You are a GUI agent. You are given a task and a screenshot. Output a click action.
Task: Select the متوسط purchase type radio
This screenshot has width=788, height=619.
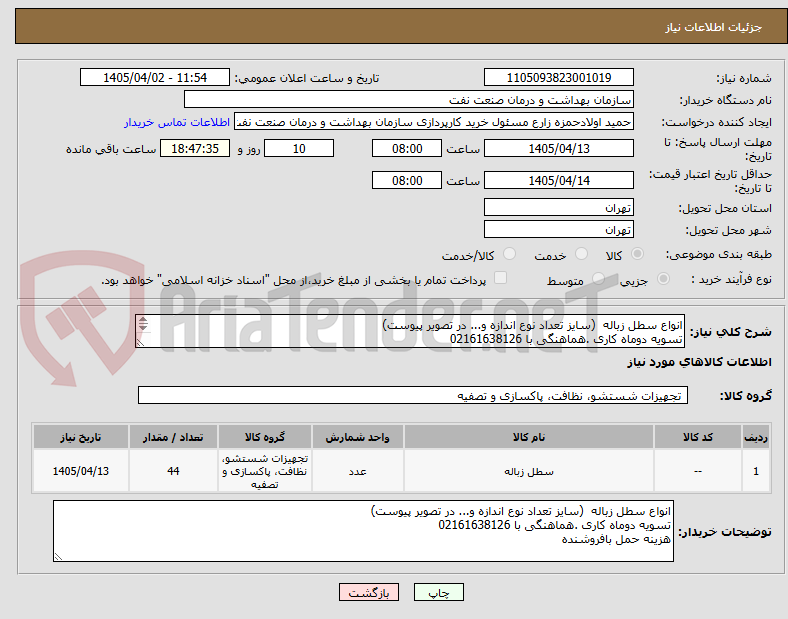(598, 278)
